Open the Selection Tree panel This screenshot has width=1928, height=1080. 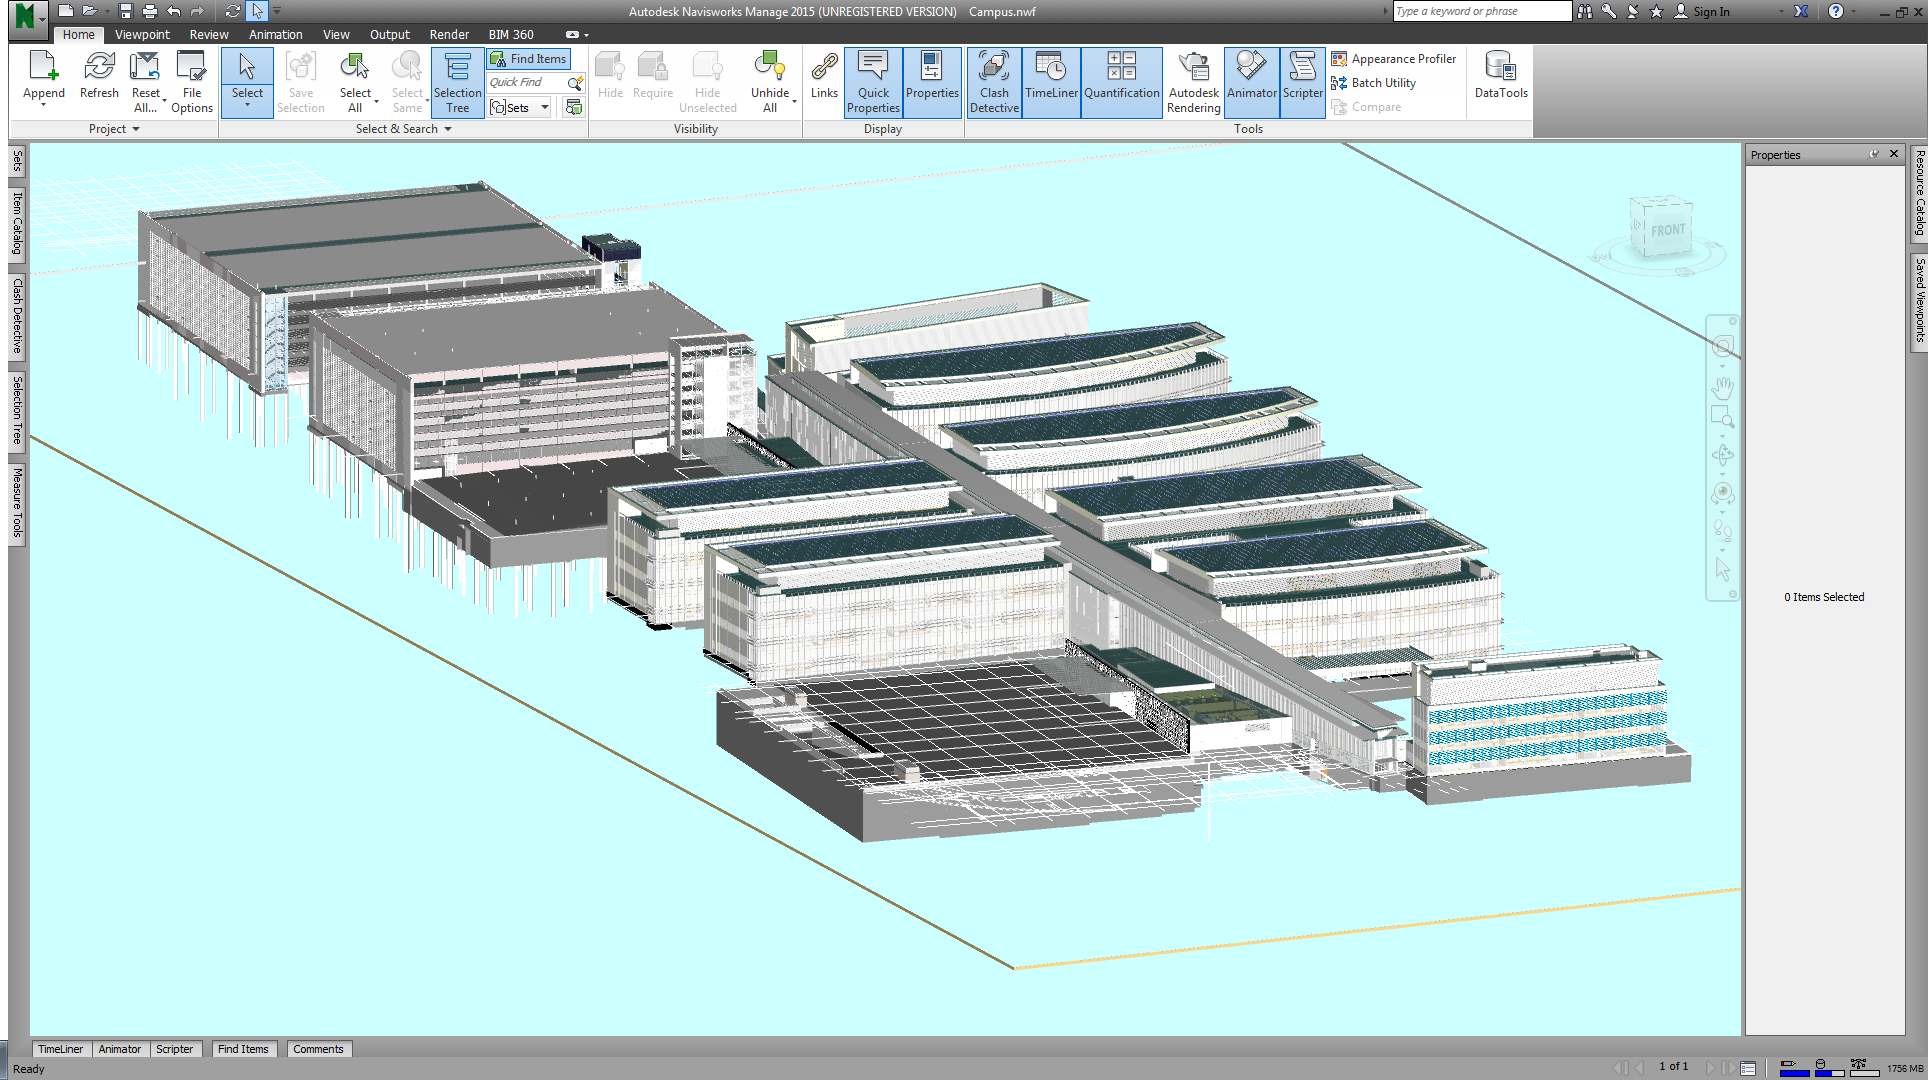point(457,82)
